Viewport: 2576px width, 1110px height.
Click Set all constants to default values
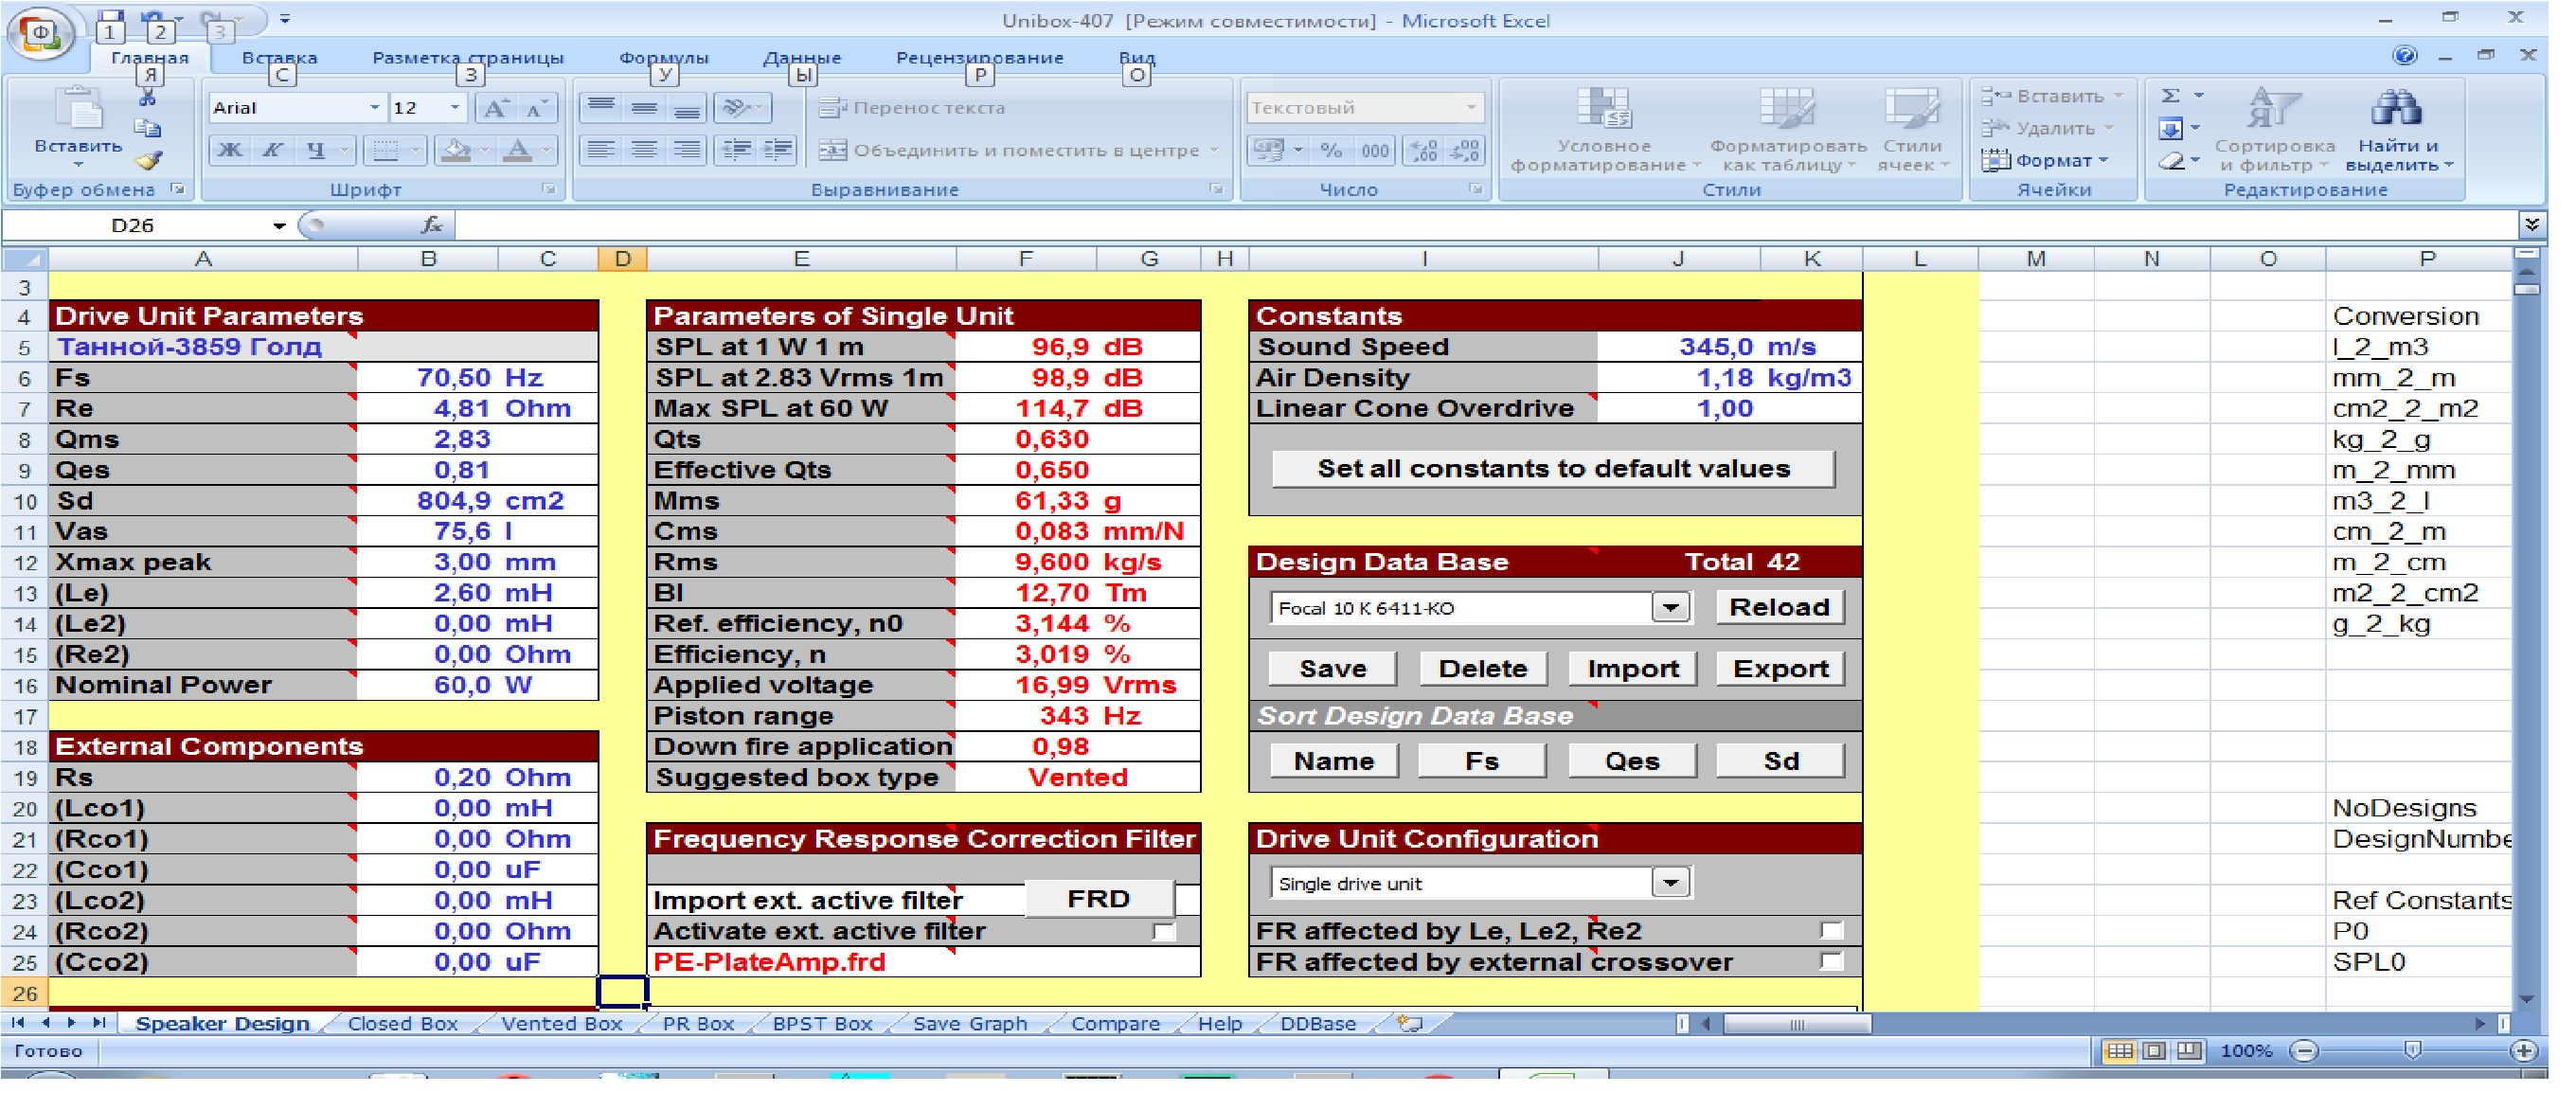click(1553, 470)
